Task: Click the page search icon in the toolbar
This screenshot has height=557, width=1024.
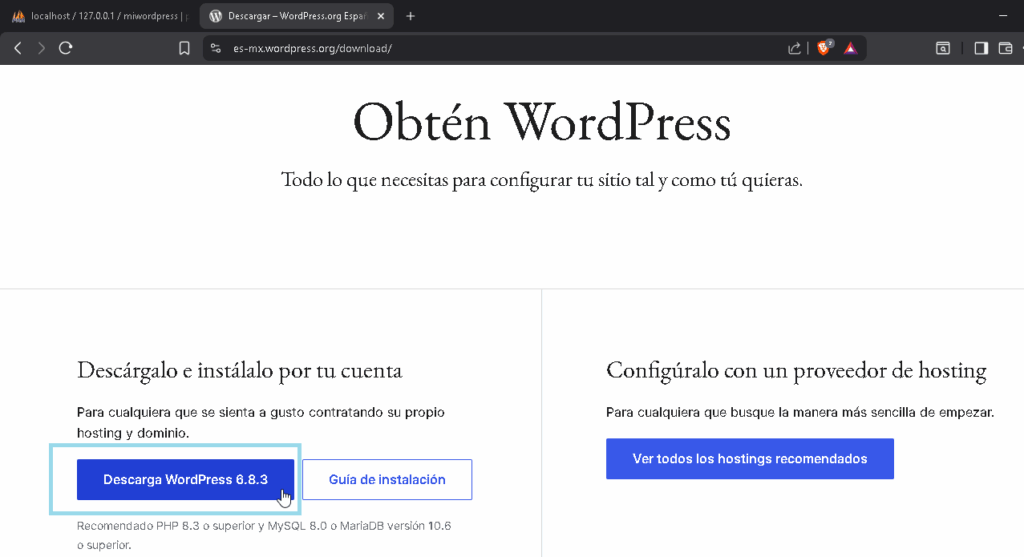Action: [x=943, y=48]
